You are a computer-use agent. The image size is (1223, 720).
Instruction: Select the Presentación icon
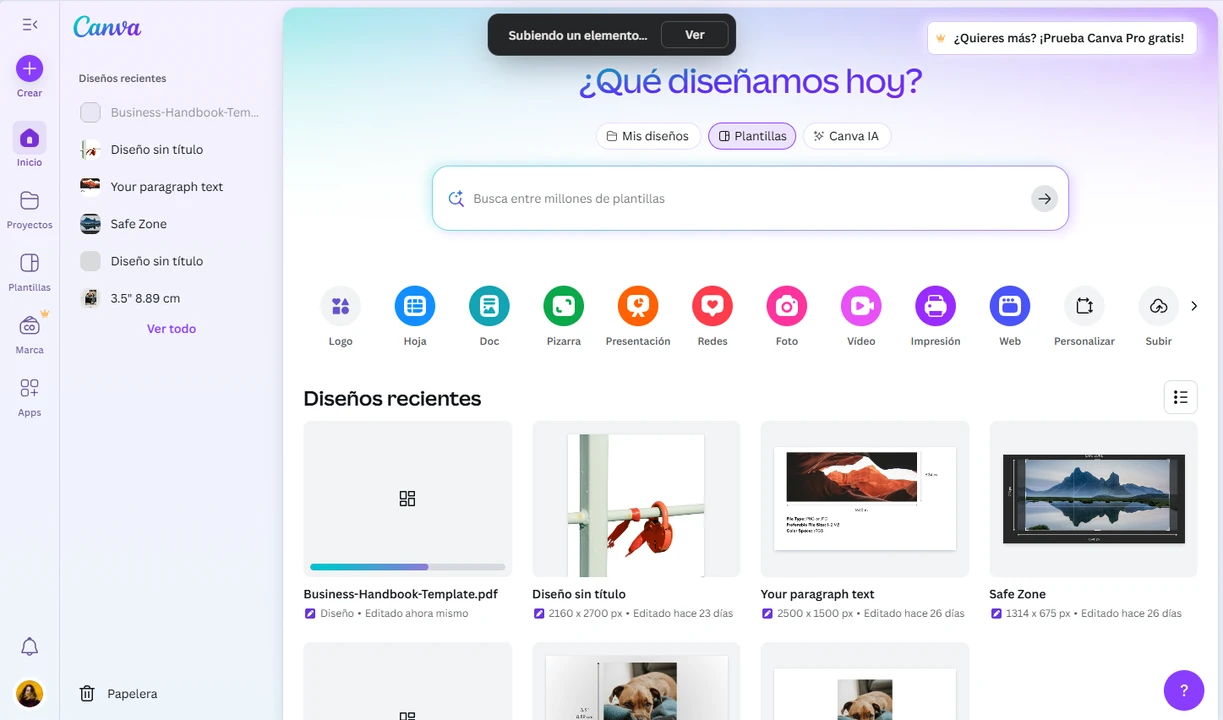coord(638,306)
